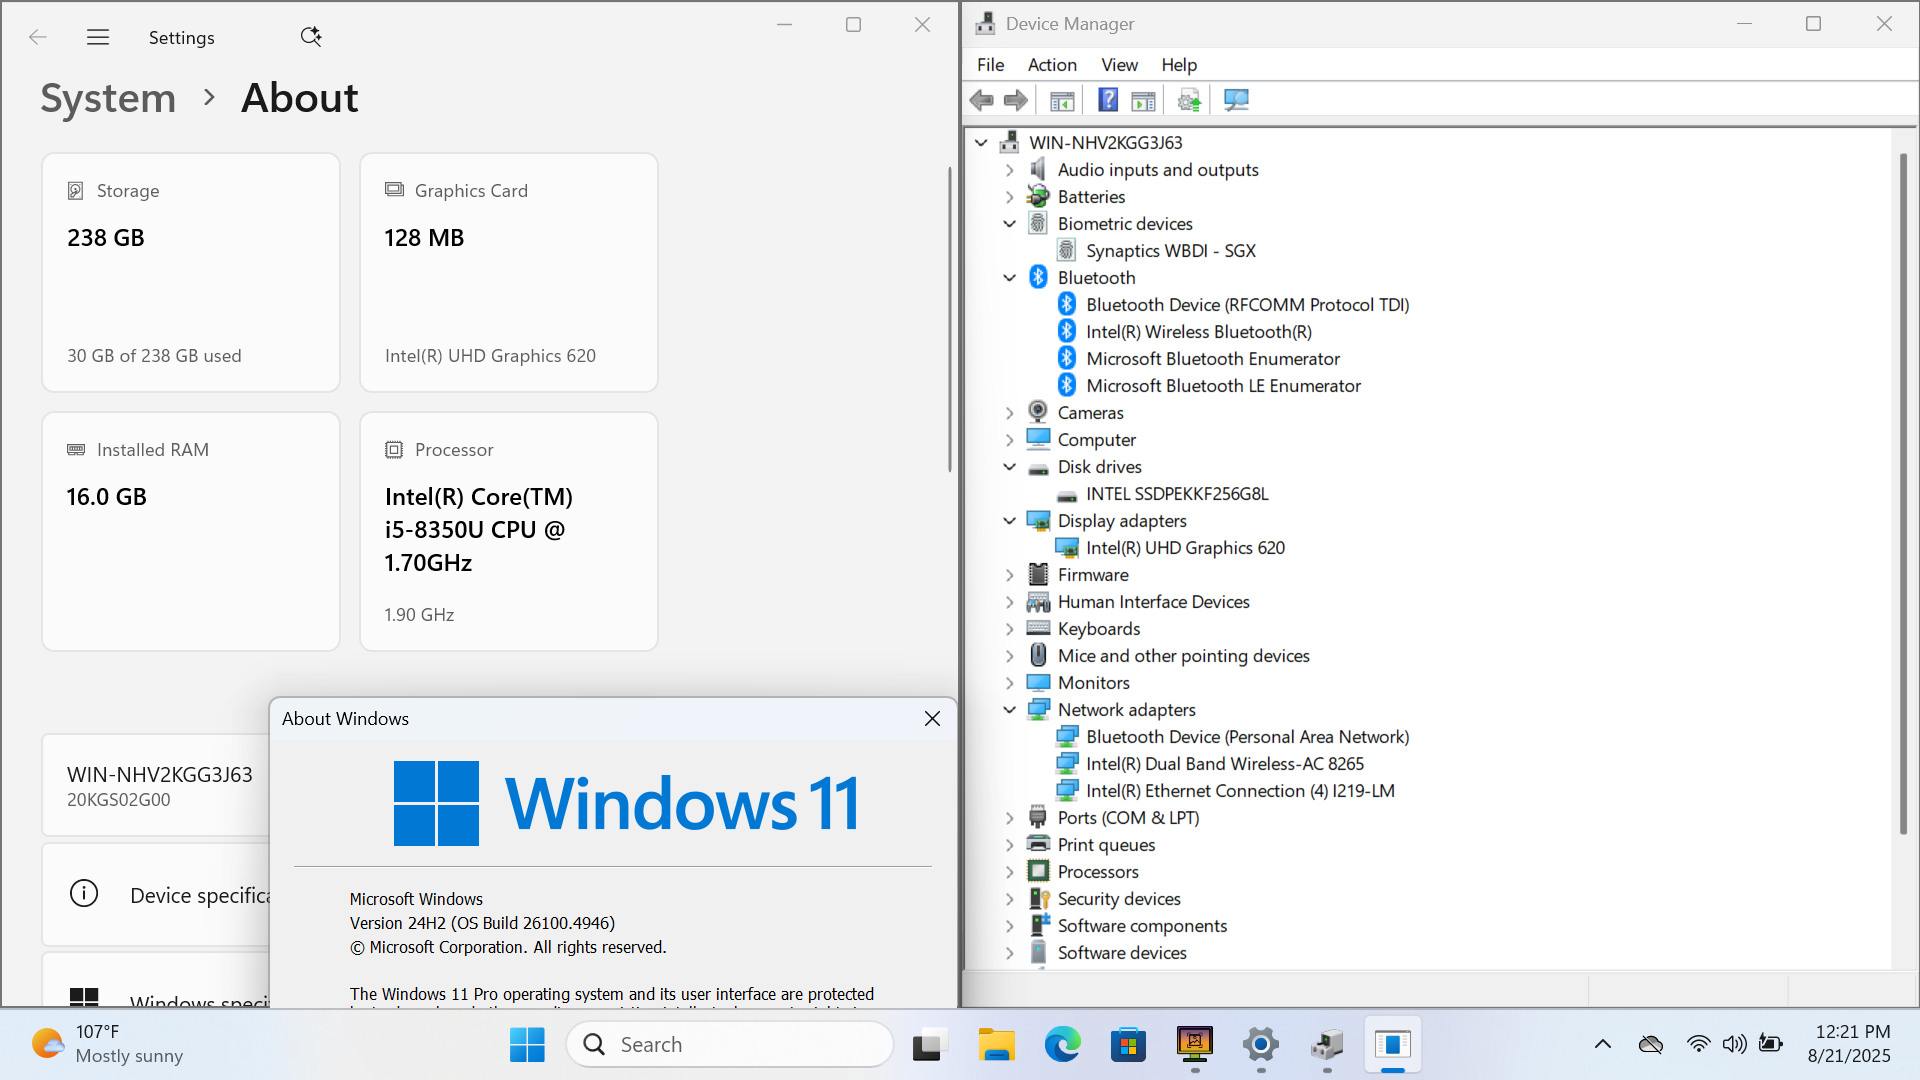
Task: Open the File menu in Device Manager
Action: tap(990, 65)
